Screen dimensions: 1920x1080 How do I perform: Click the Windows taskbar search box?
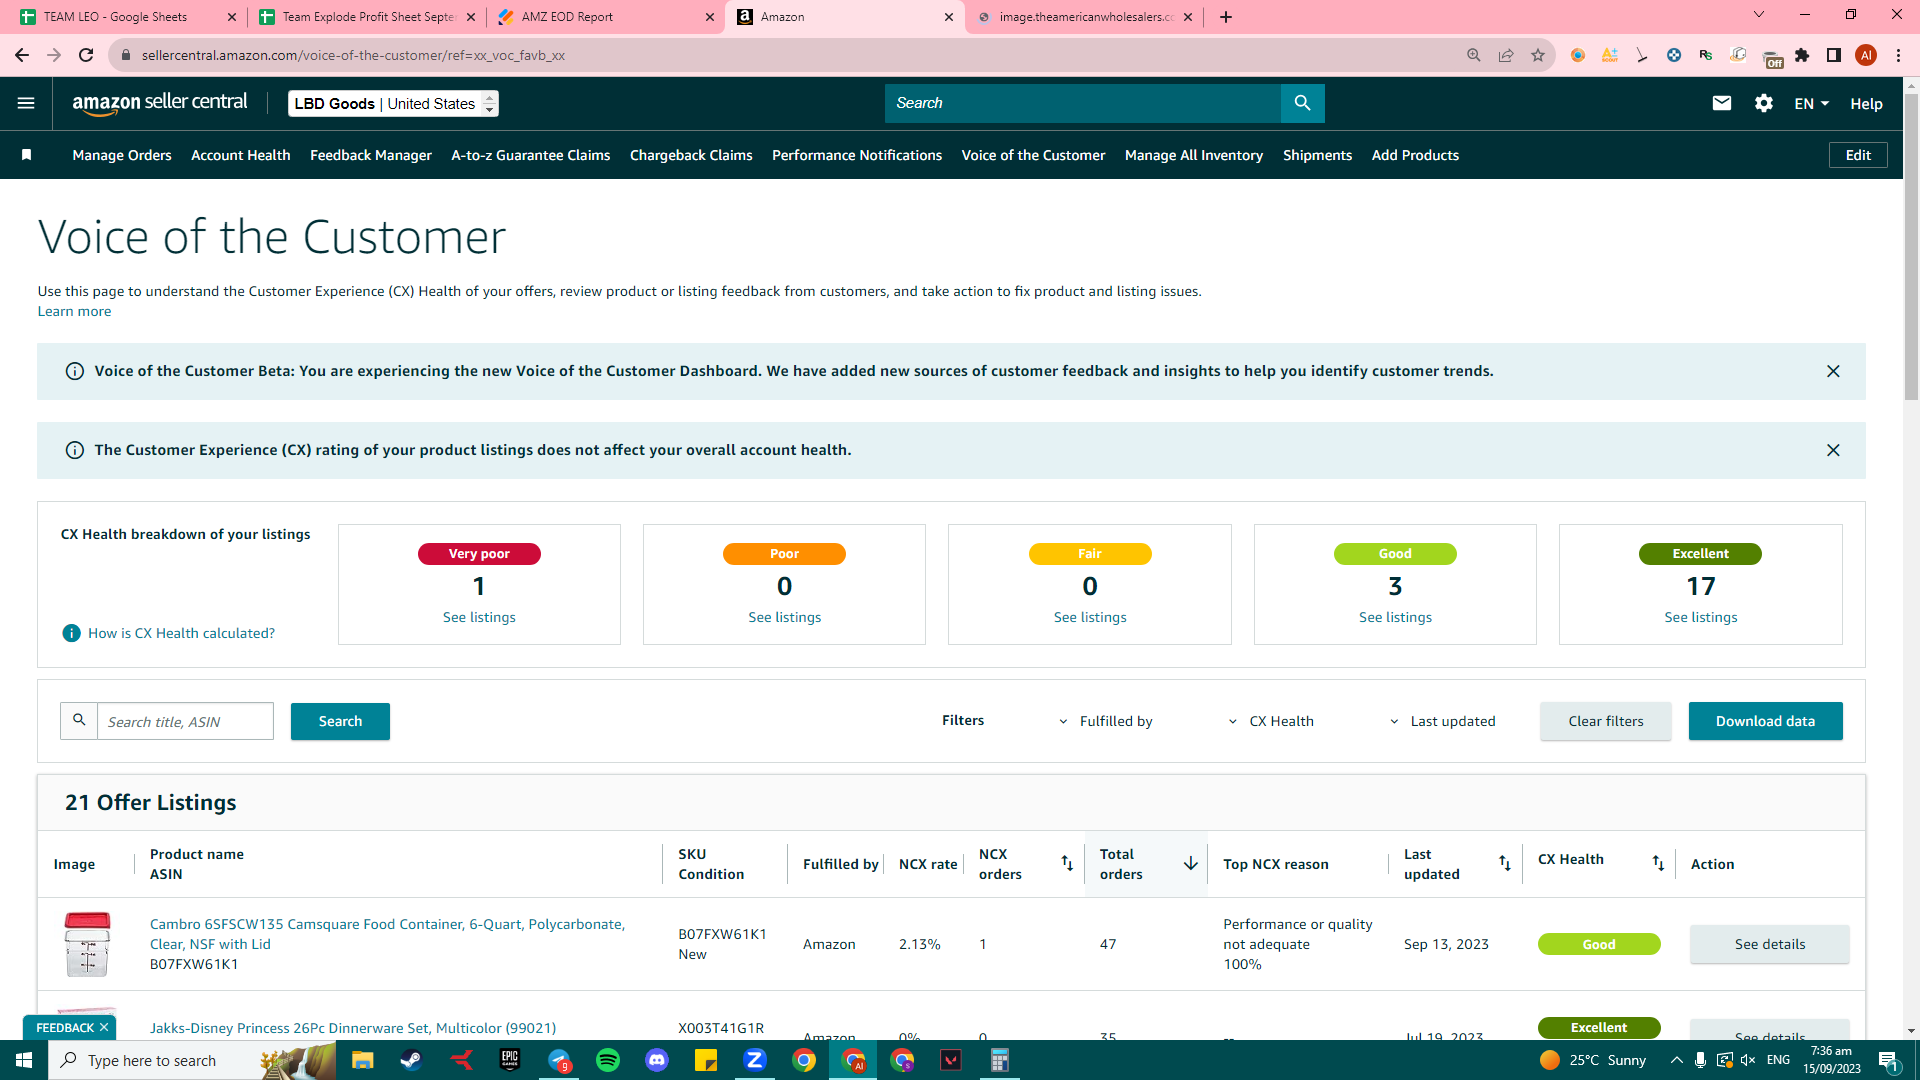(190, 1060)
